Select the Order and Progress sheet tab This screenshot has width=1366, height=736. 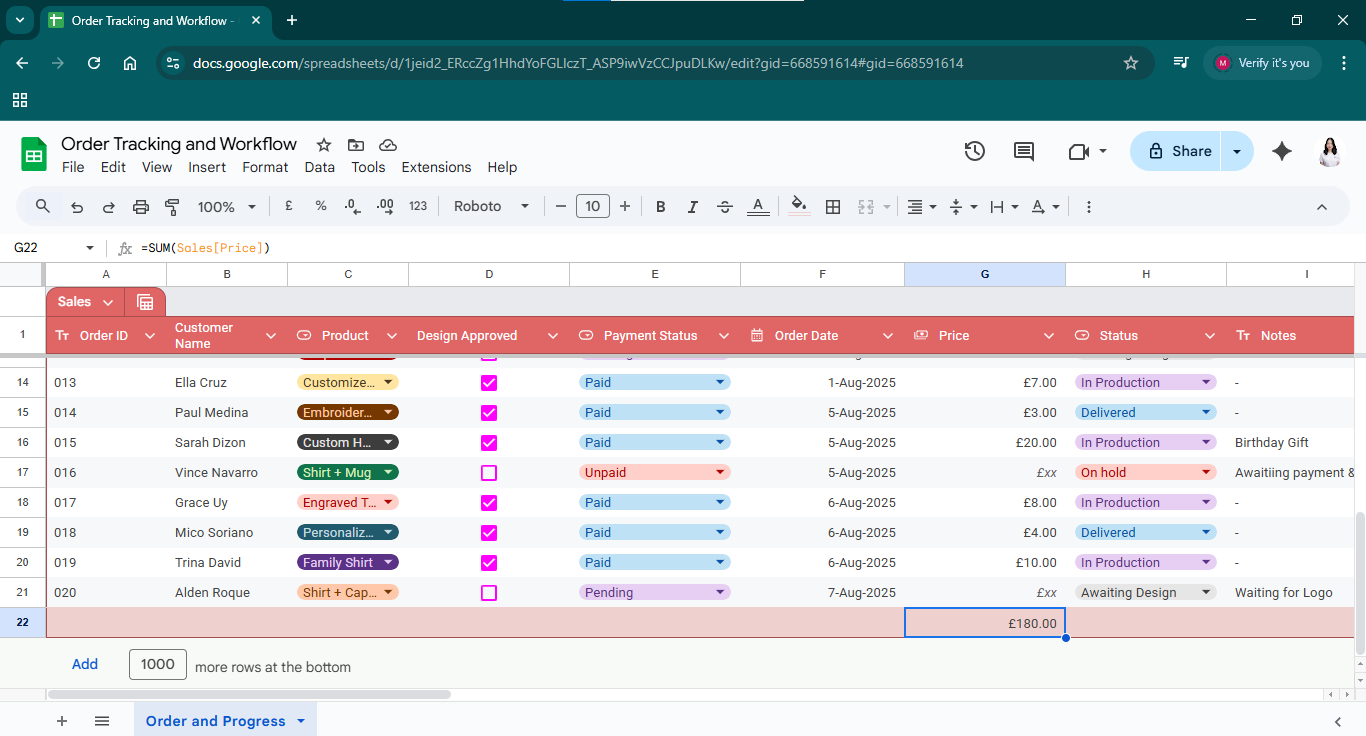pos(215,721)
